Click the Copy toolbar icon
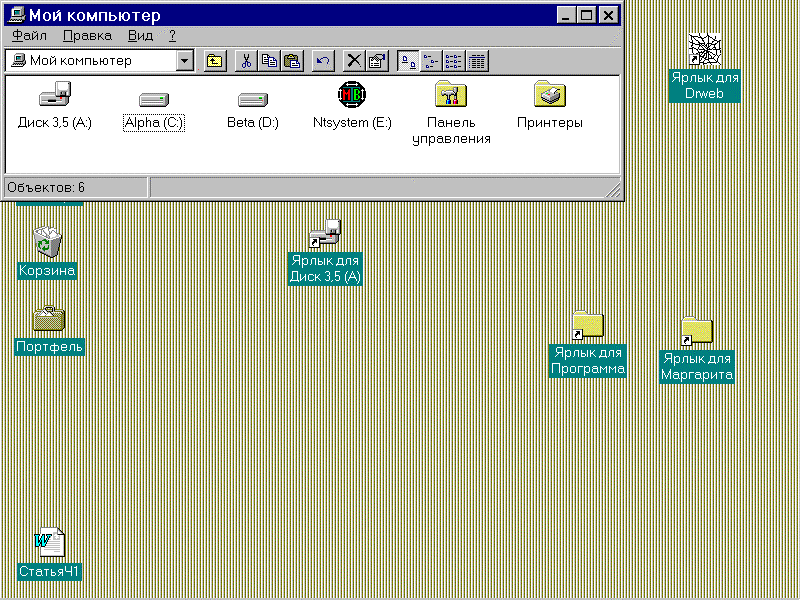800x600 pixels. (269, 61)
